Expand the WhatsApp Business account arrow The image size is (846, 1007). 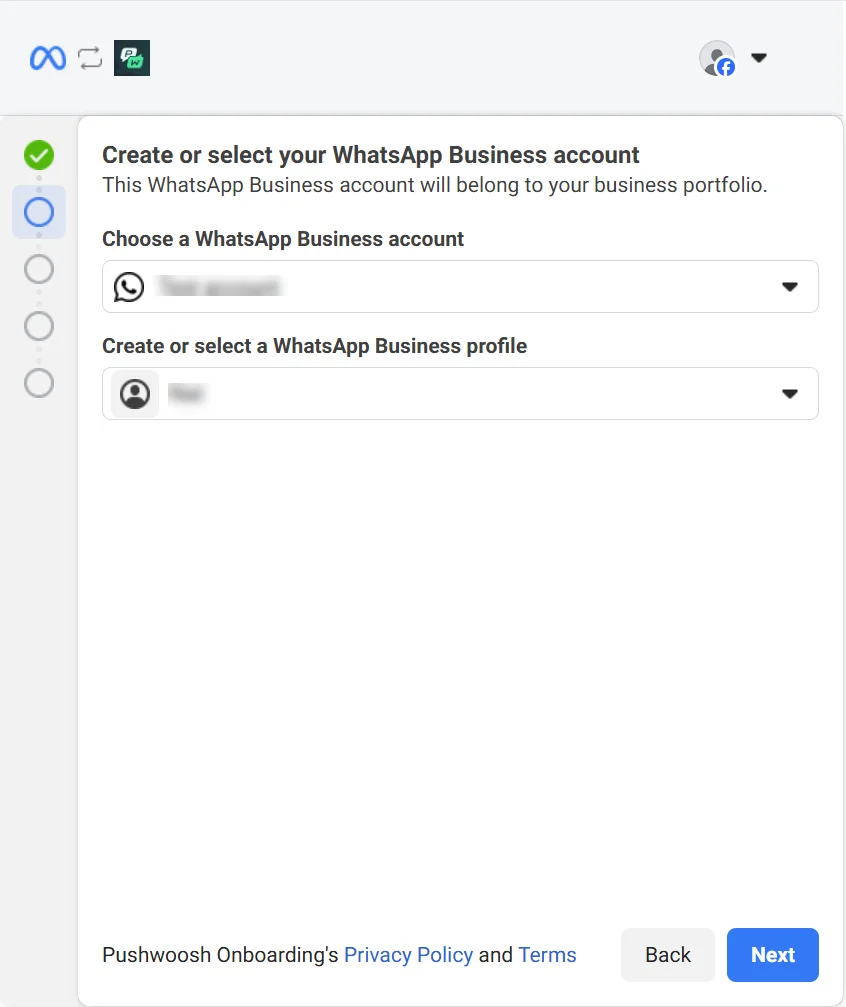790,287
